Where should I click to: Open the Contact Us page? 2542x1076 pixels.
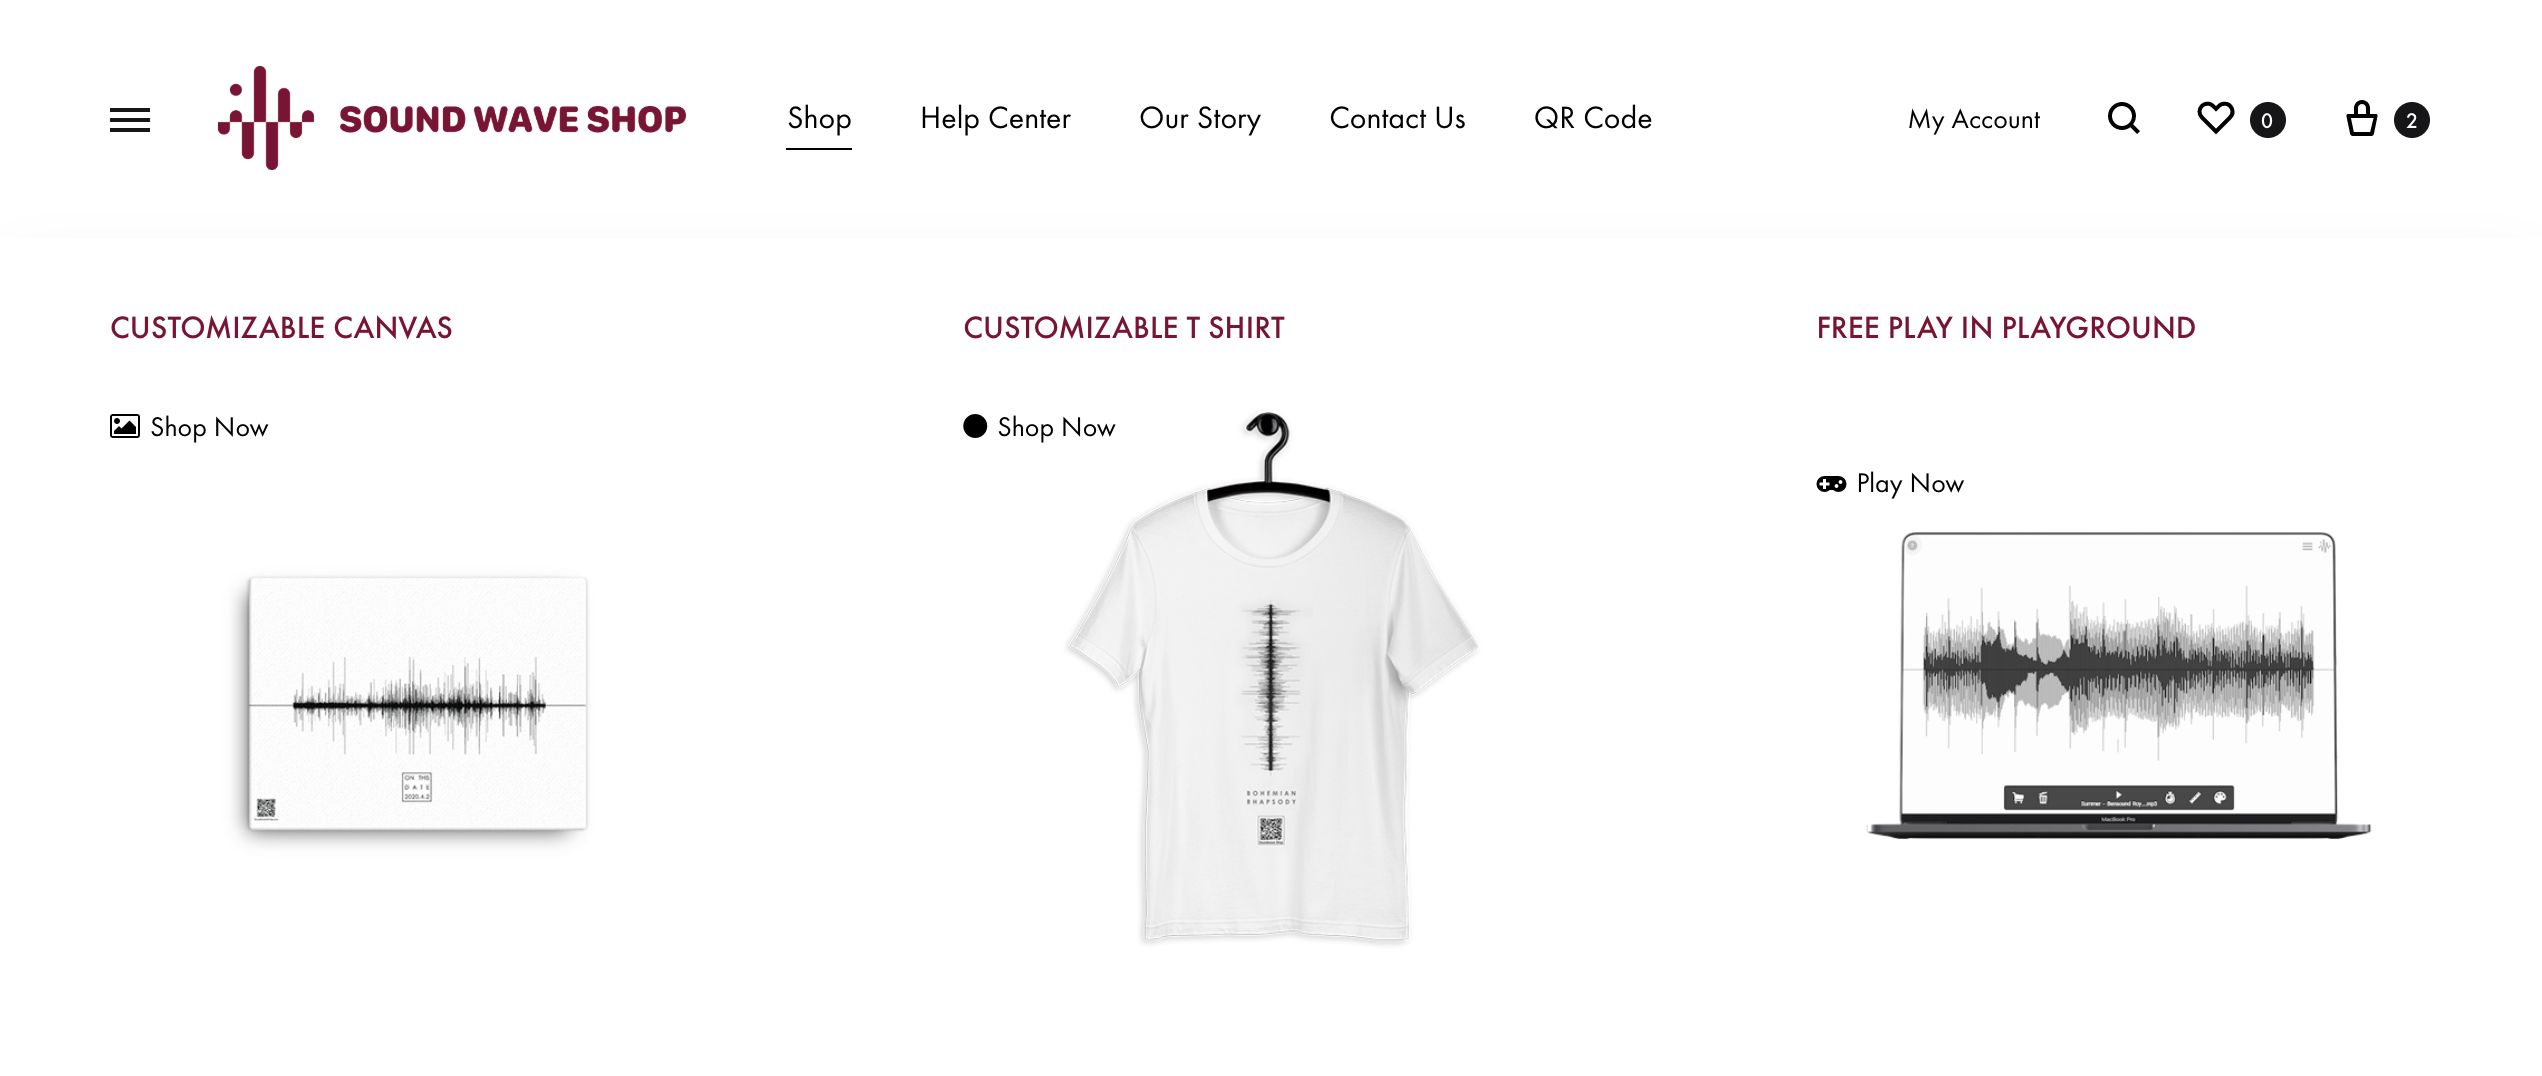click(x=1397, y=118)
